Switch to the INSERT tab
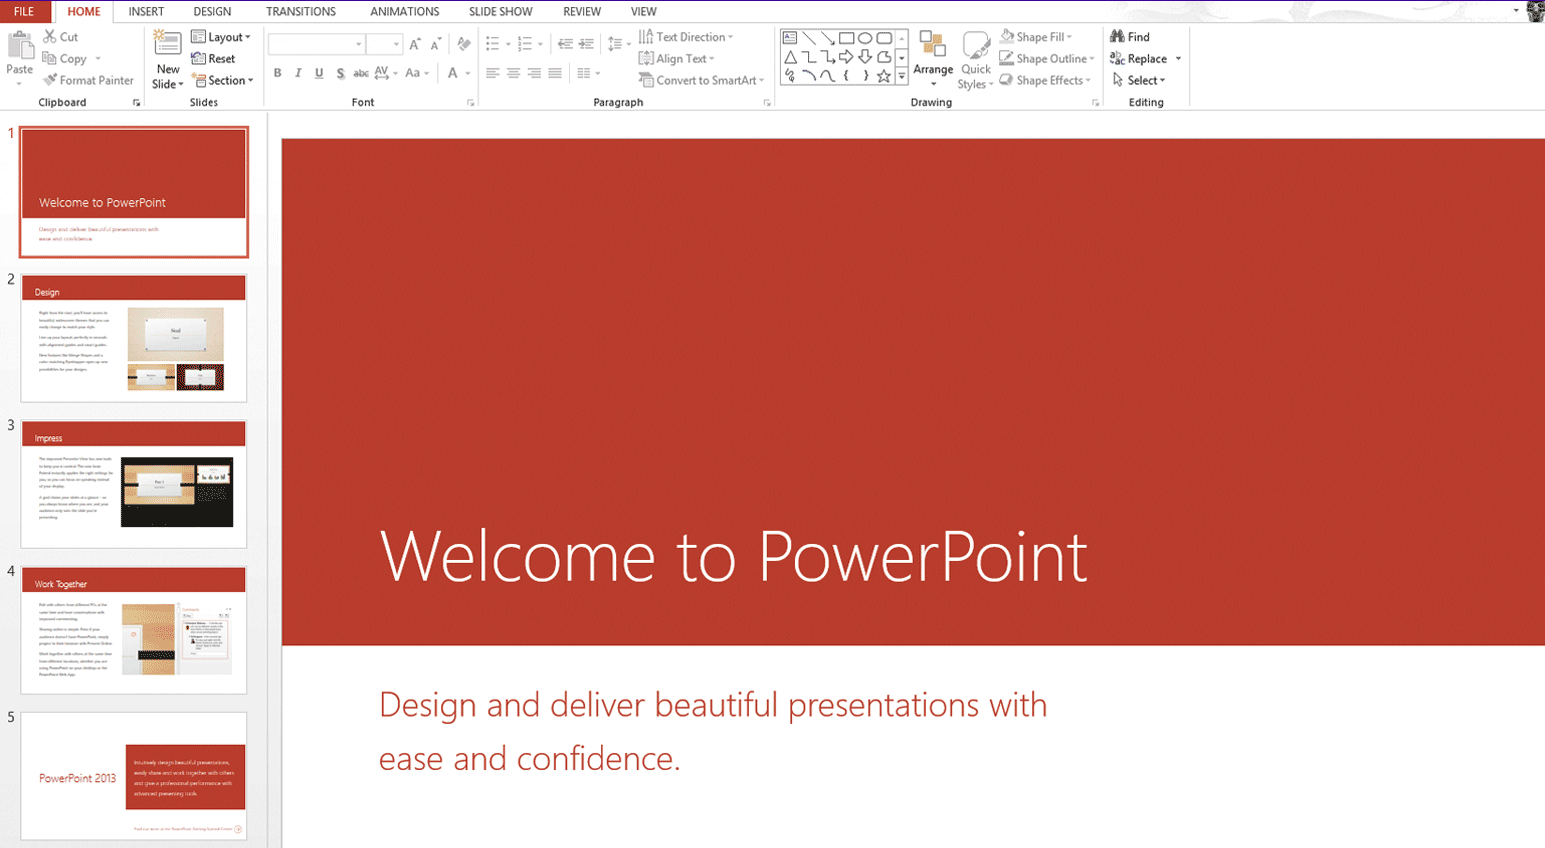Screen dimensions: 1545x848 146,11
